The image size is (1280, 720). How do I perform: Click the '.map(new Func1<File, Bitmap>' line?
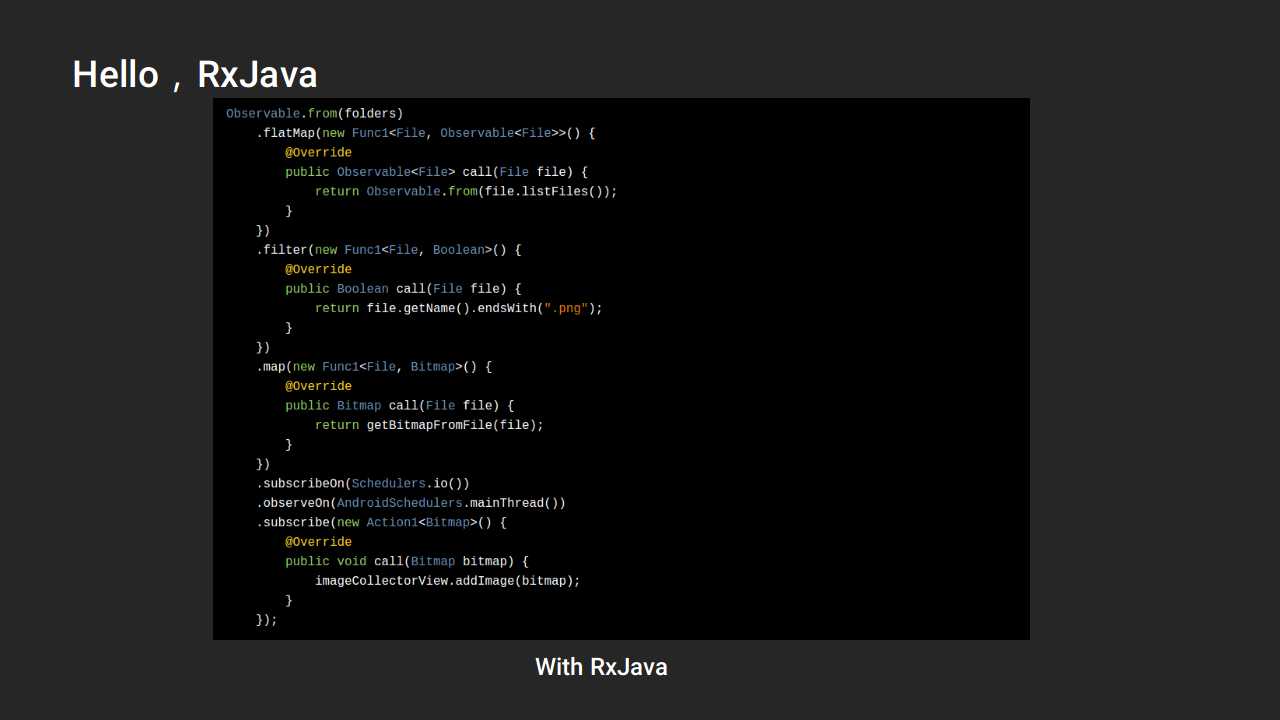tap(374, 367)
